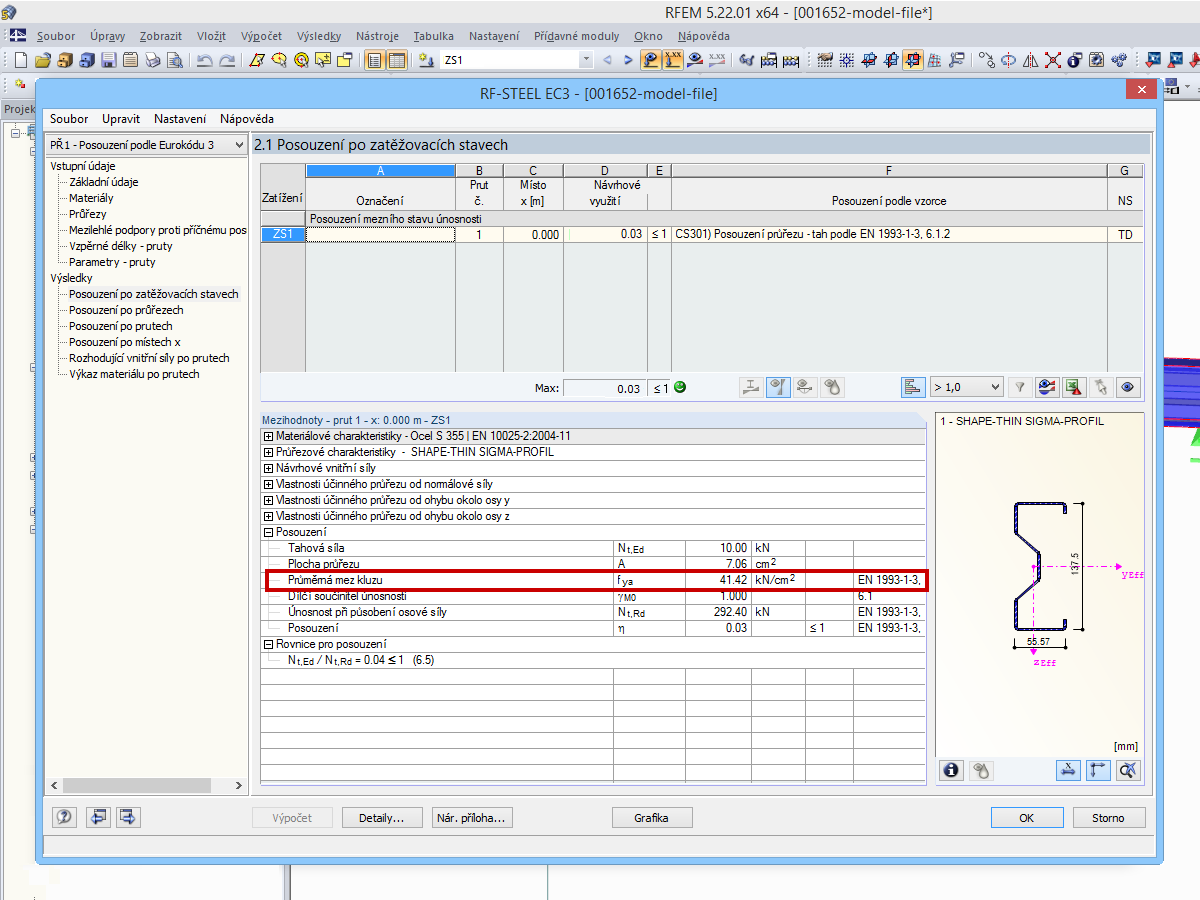Click the Max ratio value field 0.03

tap(604, 388)
